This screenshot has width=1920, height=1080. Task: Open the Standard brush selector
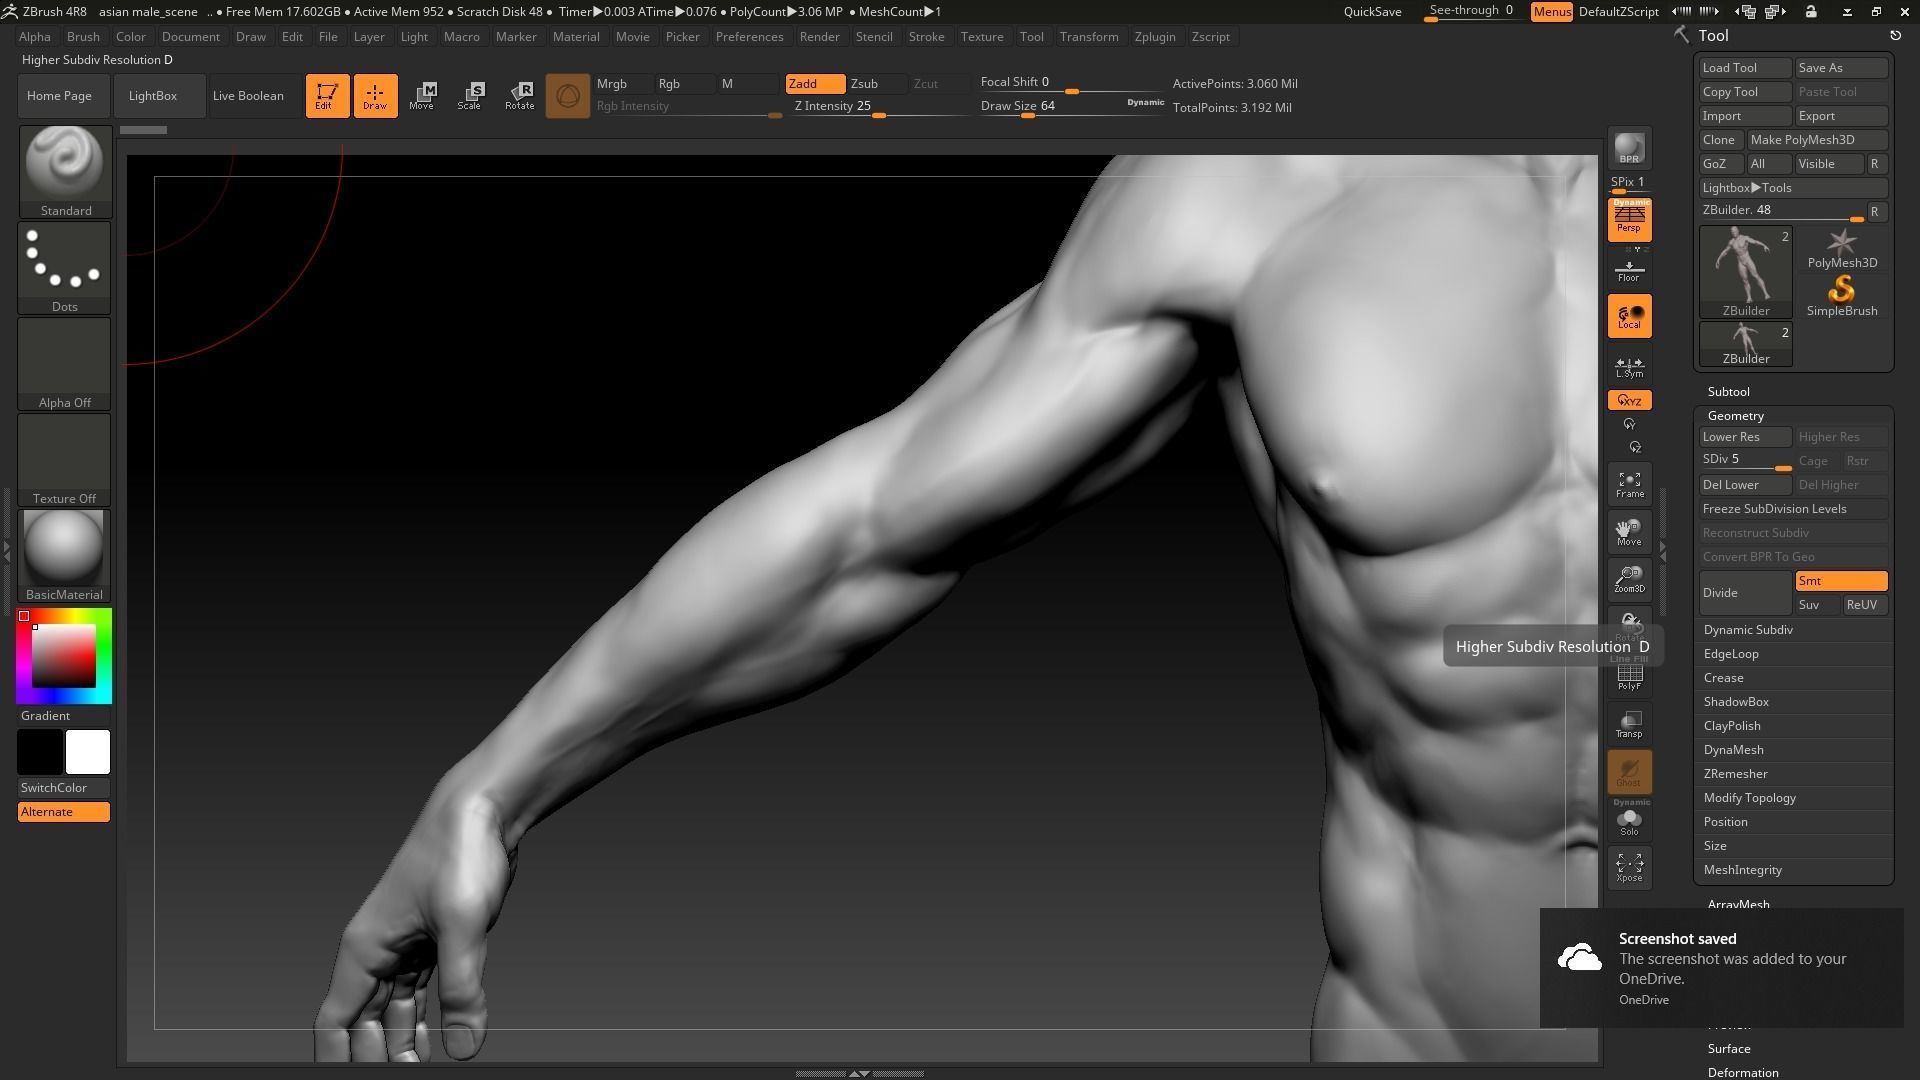click(x=65, y=171)
